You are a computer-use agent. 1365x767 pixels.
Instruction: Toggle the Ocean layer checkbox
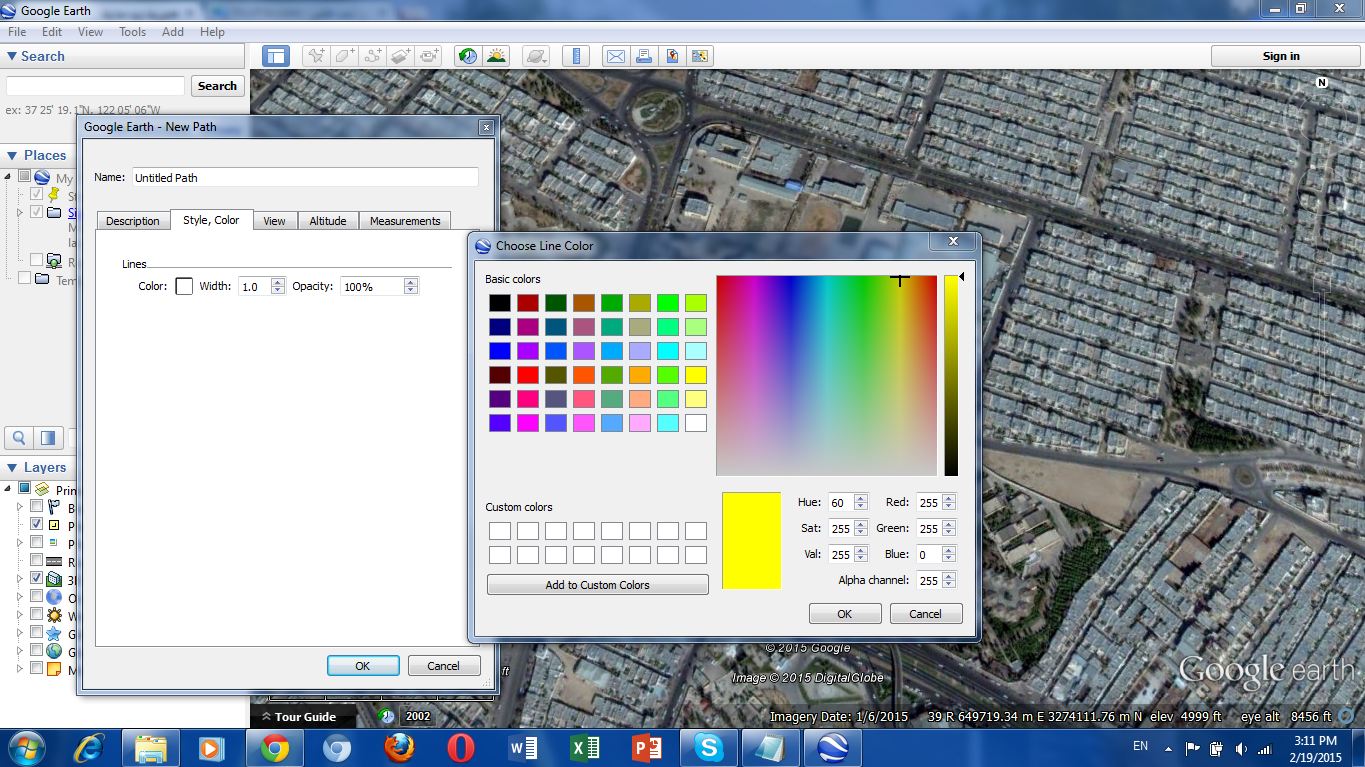click(36, 597)
